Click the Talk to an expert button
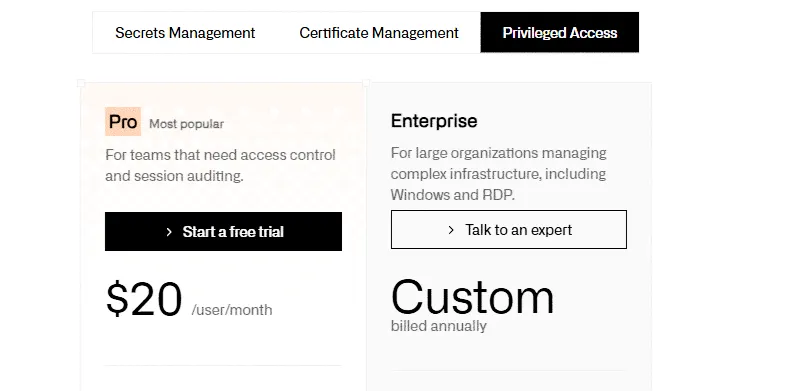Viewport: 795px width, 391px height. (x=509, y=230)
